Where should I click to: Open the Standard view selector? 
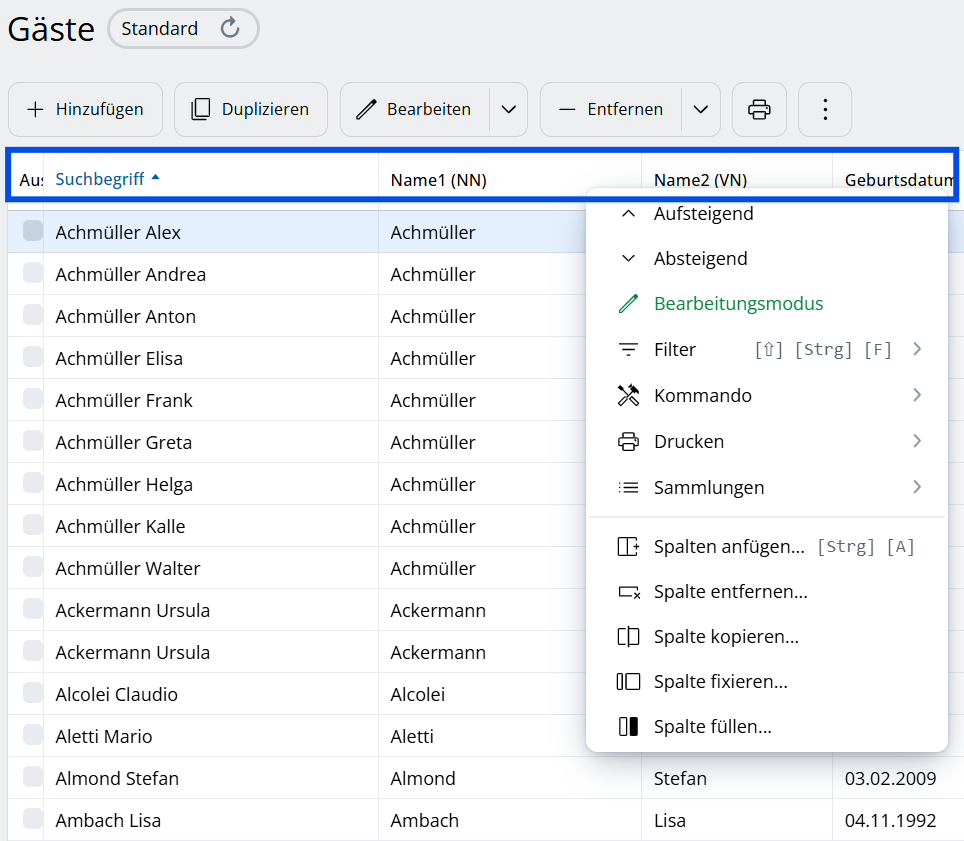(183, 28)
